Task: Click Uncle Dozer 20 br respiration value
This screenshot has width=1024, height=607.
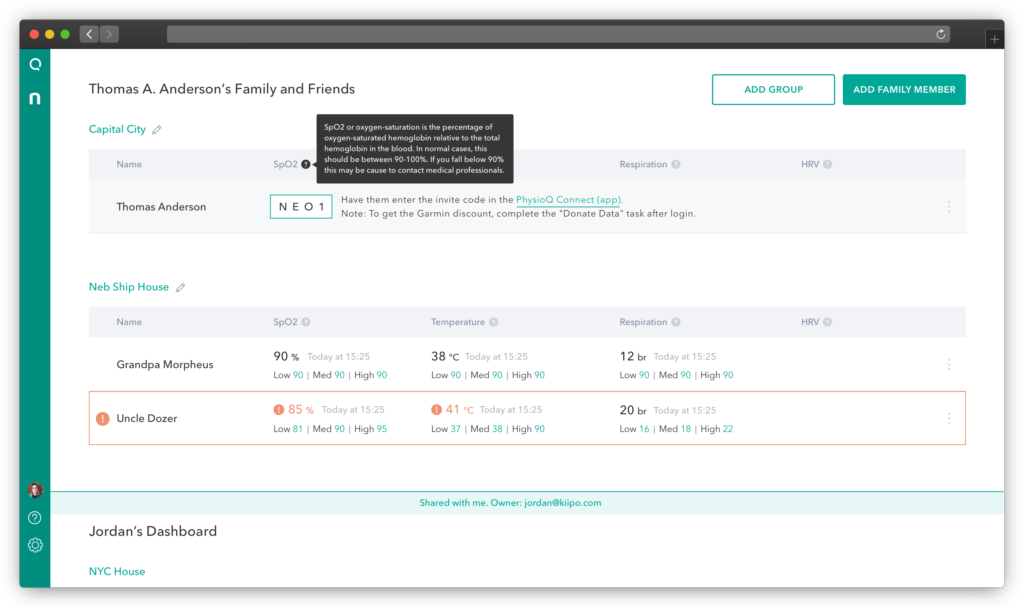Action: [x=633, y=410]
